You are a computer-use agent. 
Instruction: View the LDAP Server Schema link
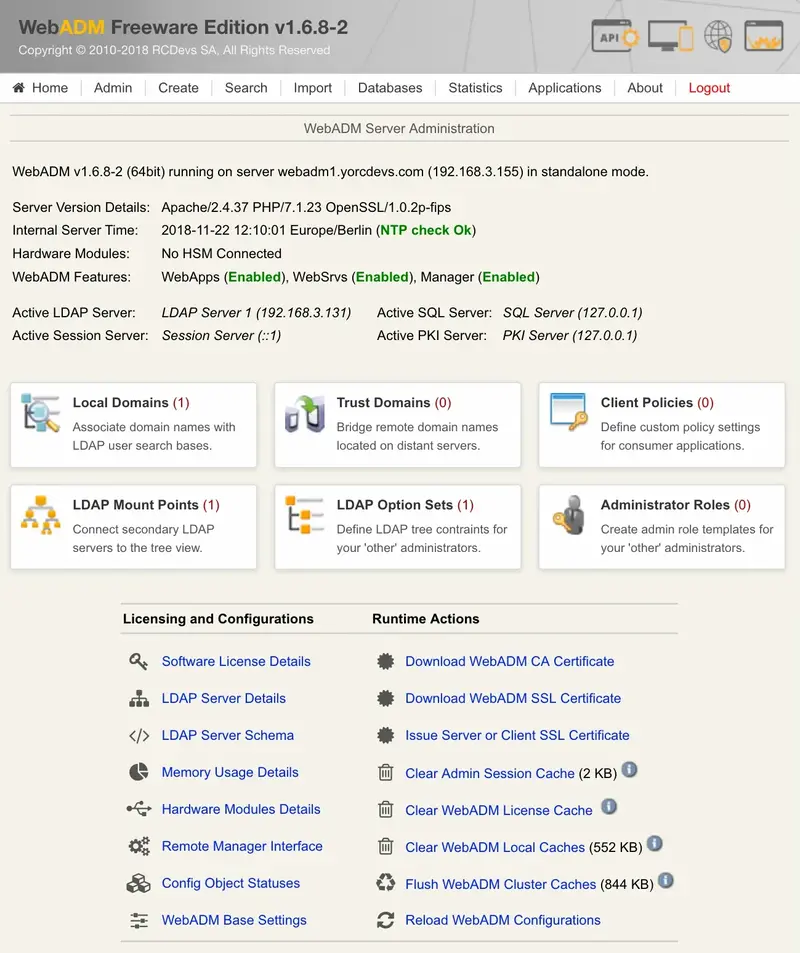(227, 735)
